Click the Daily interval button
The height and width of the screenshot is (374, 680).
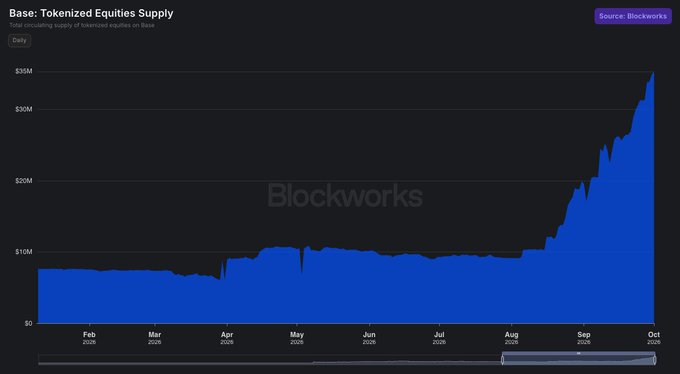[20, 40]
